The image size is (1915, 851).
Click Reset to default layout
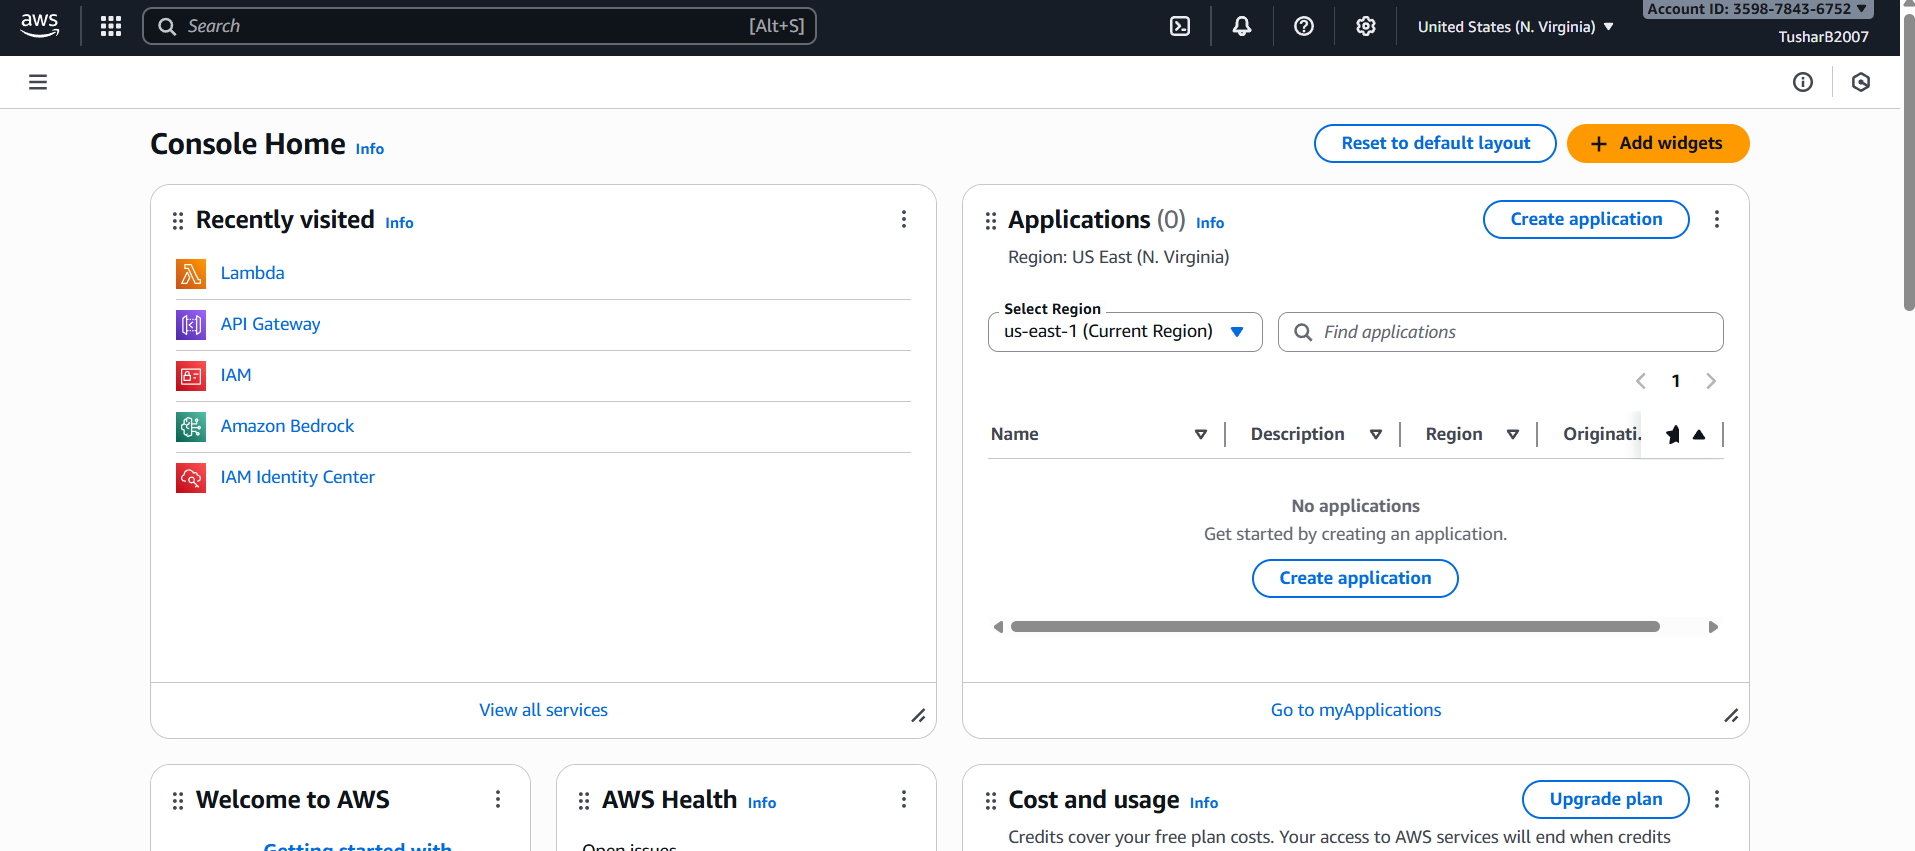pyautogui.click(x=1435, y=143)
